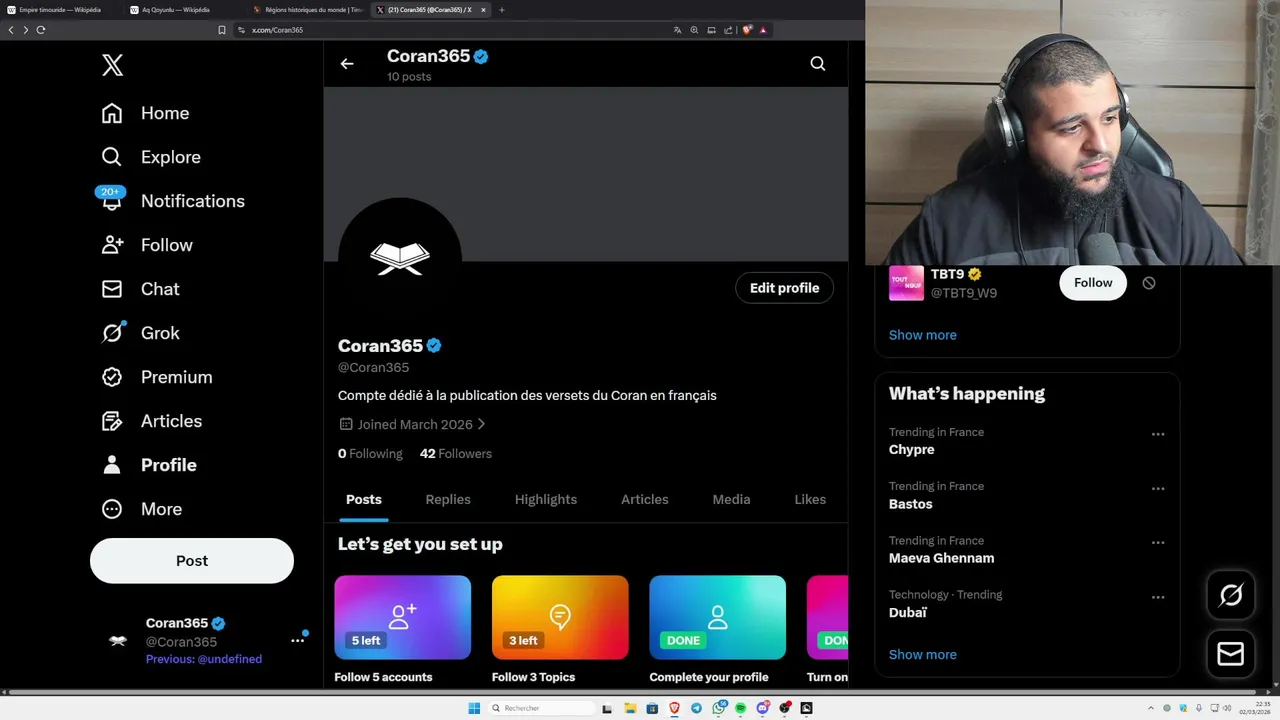Viewport: 1280px width, 720px height.
Task: Open the Coran365 profile picture
Action: (x=400, y=258)
